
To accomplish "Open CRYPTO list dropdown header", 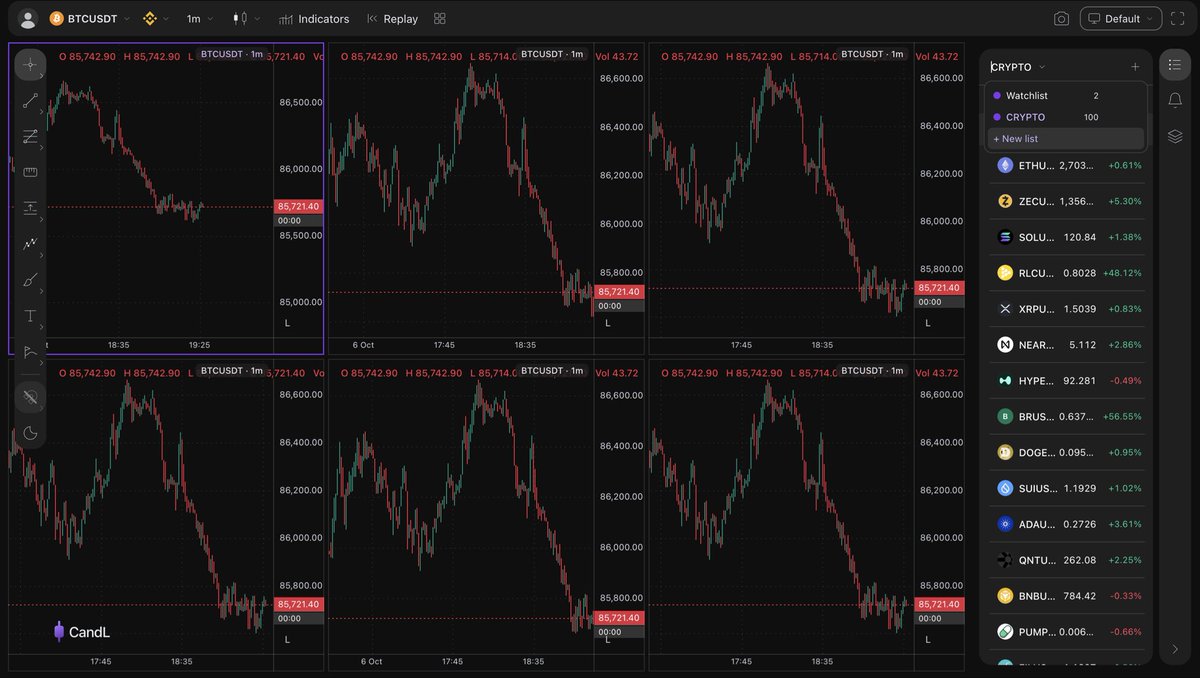I will point(1018,67).
